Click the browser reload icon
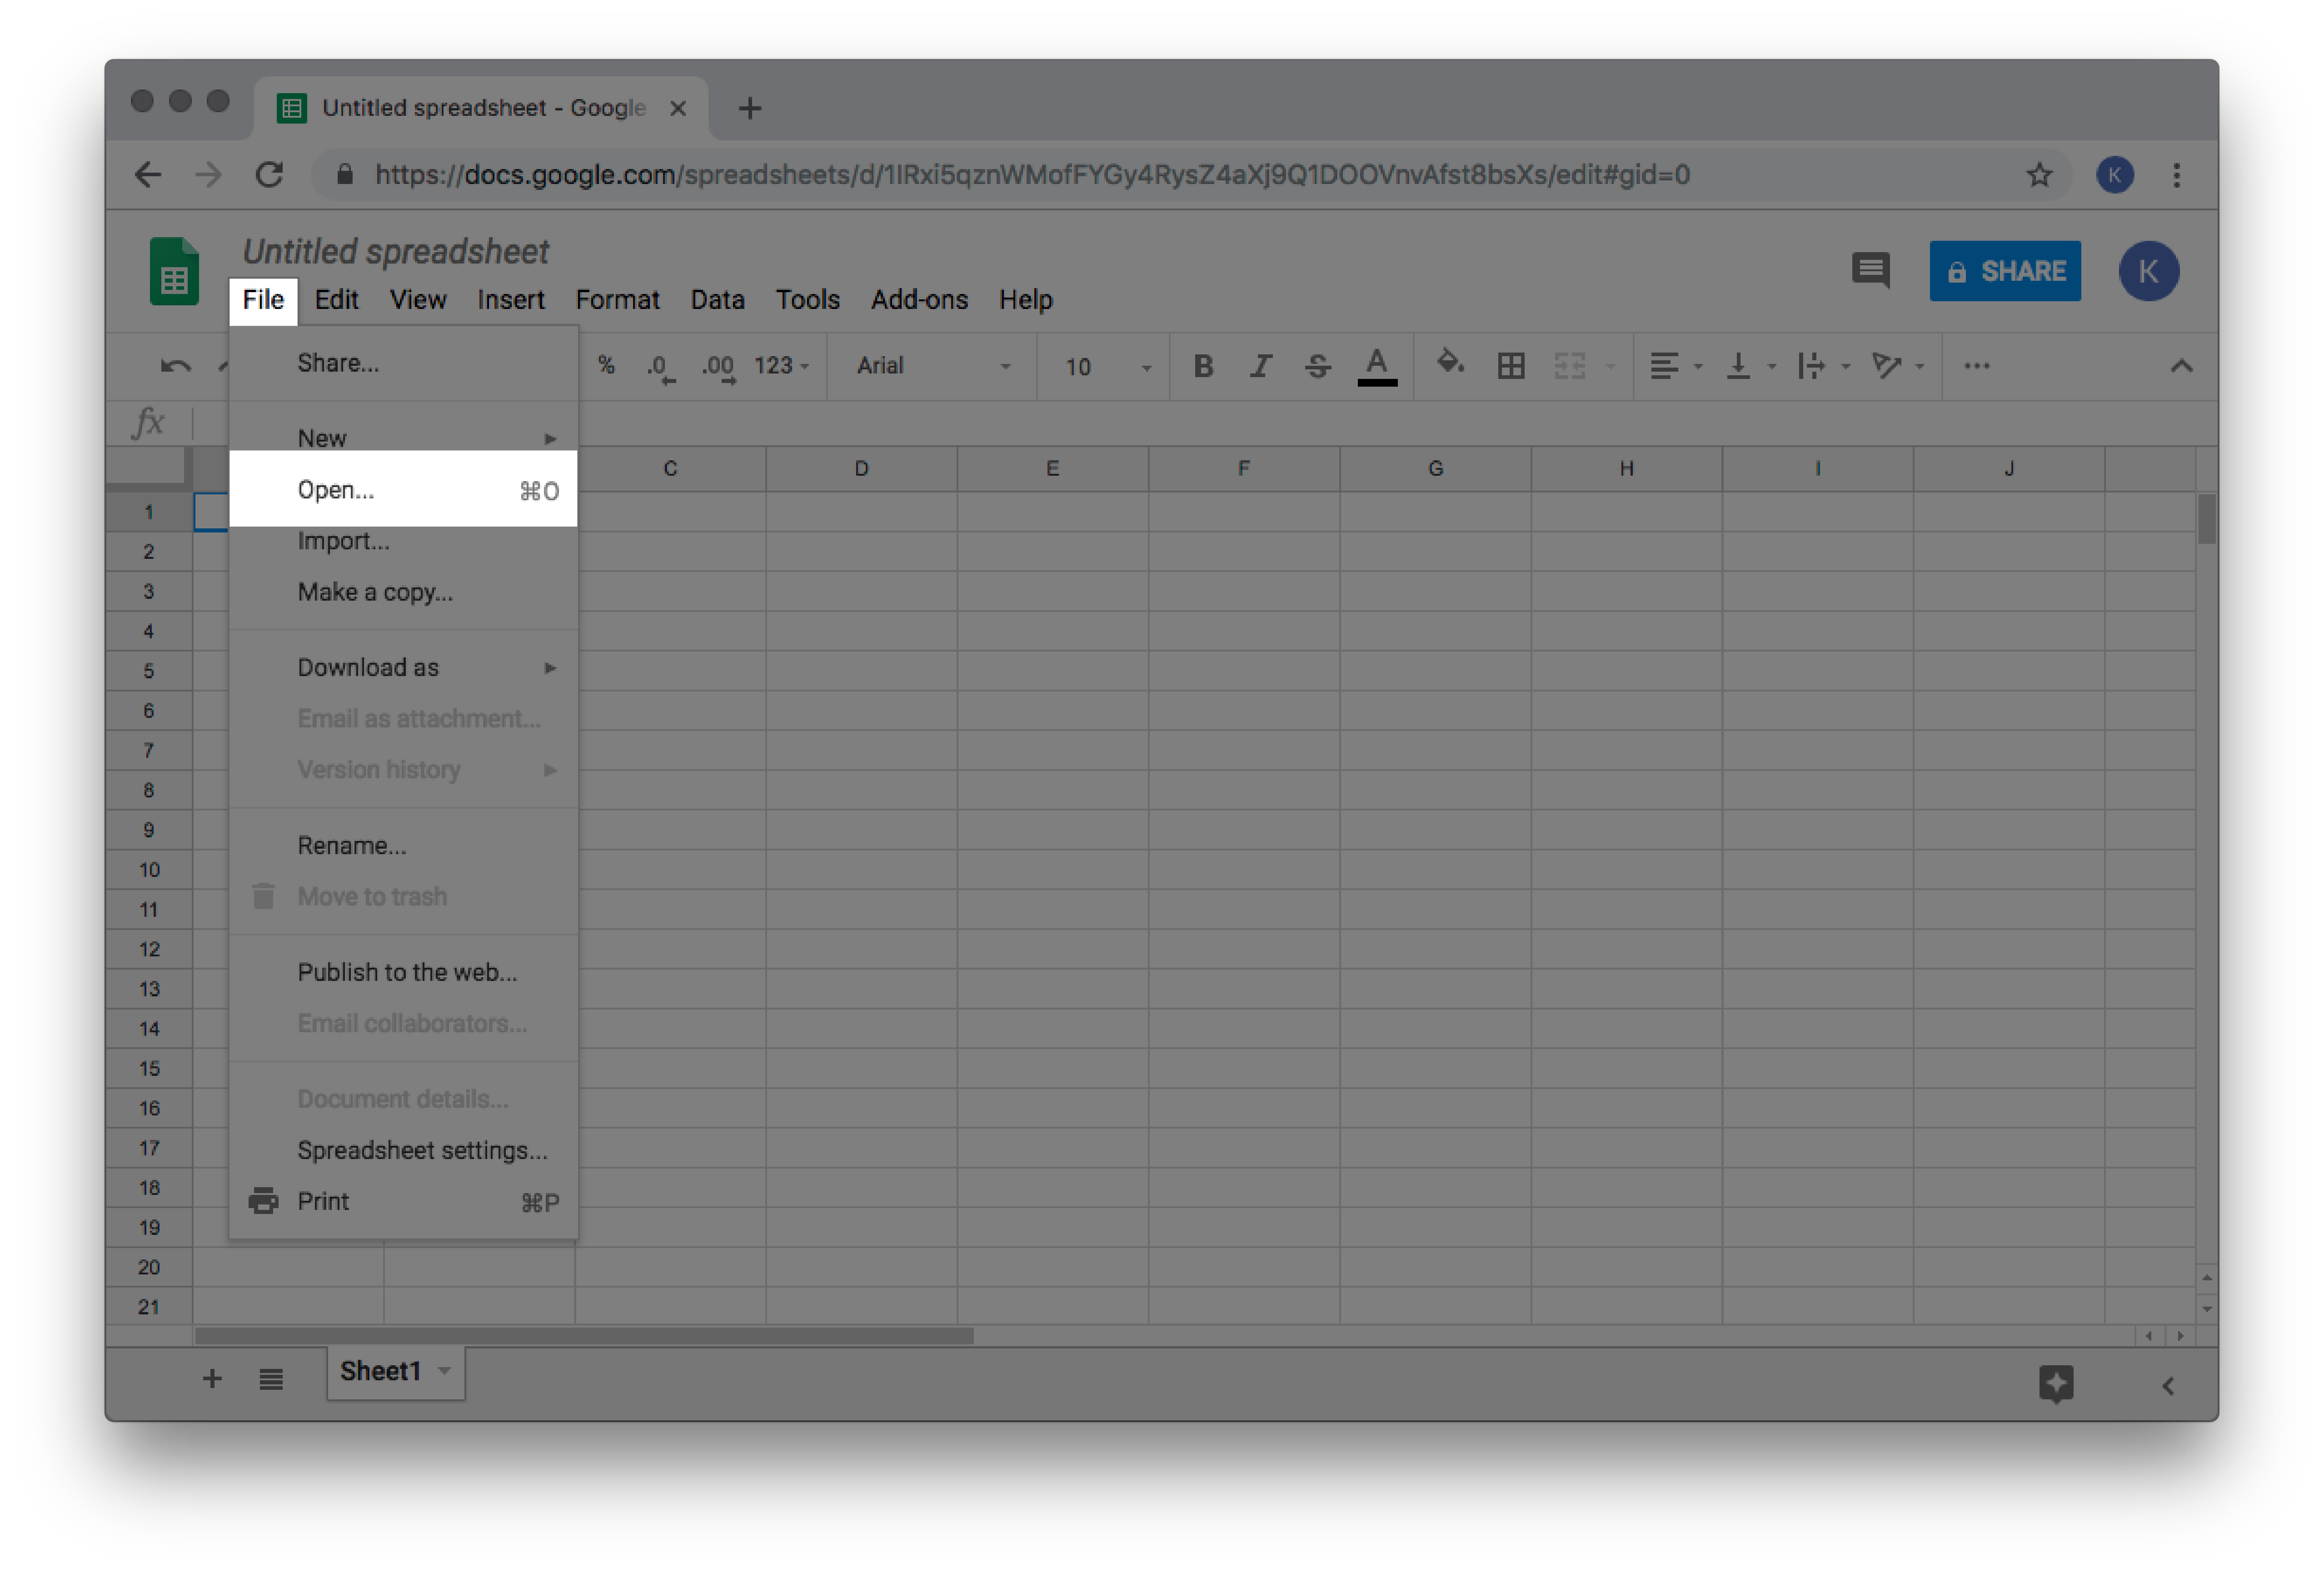This screenshot has height=1572, width=2324. click(269, 175)
